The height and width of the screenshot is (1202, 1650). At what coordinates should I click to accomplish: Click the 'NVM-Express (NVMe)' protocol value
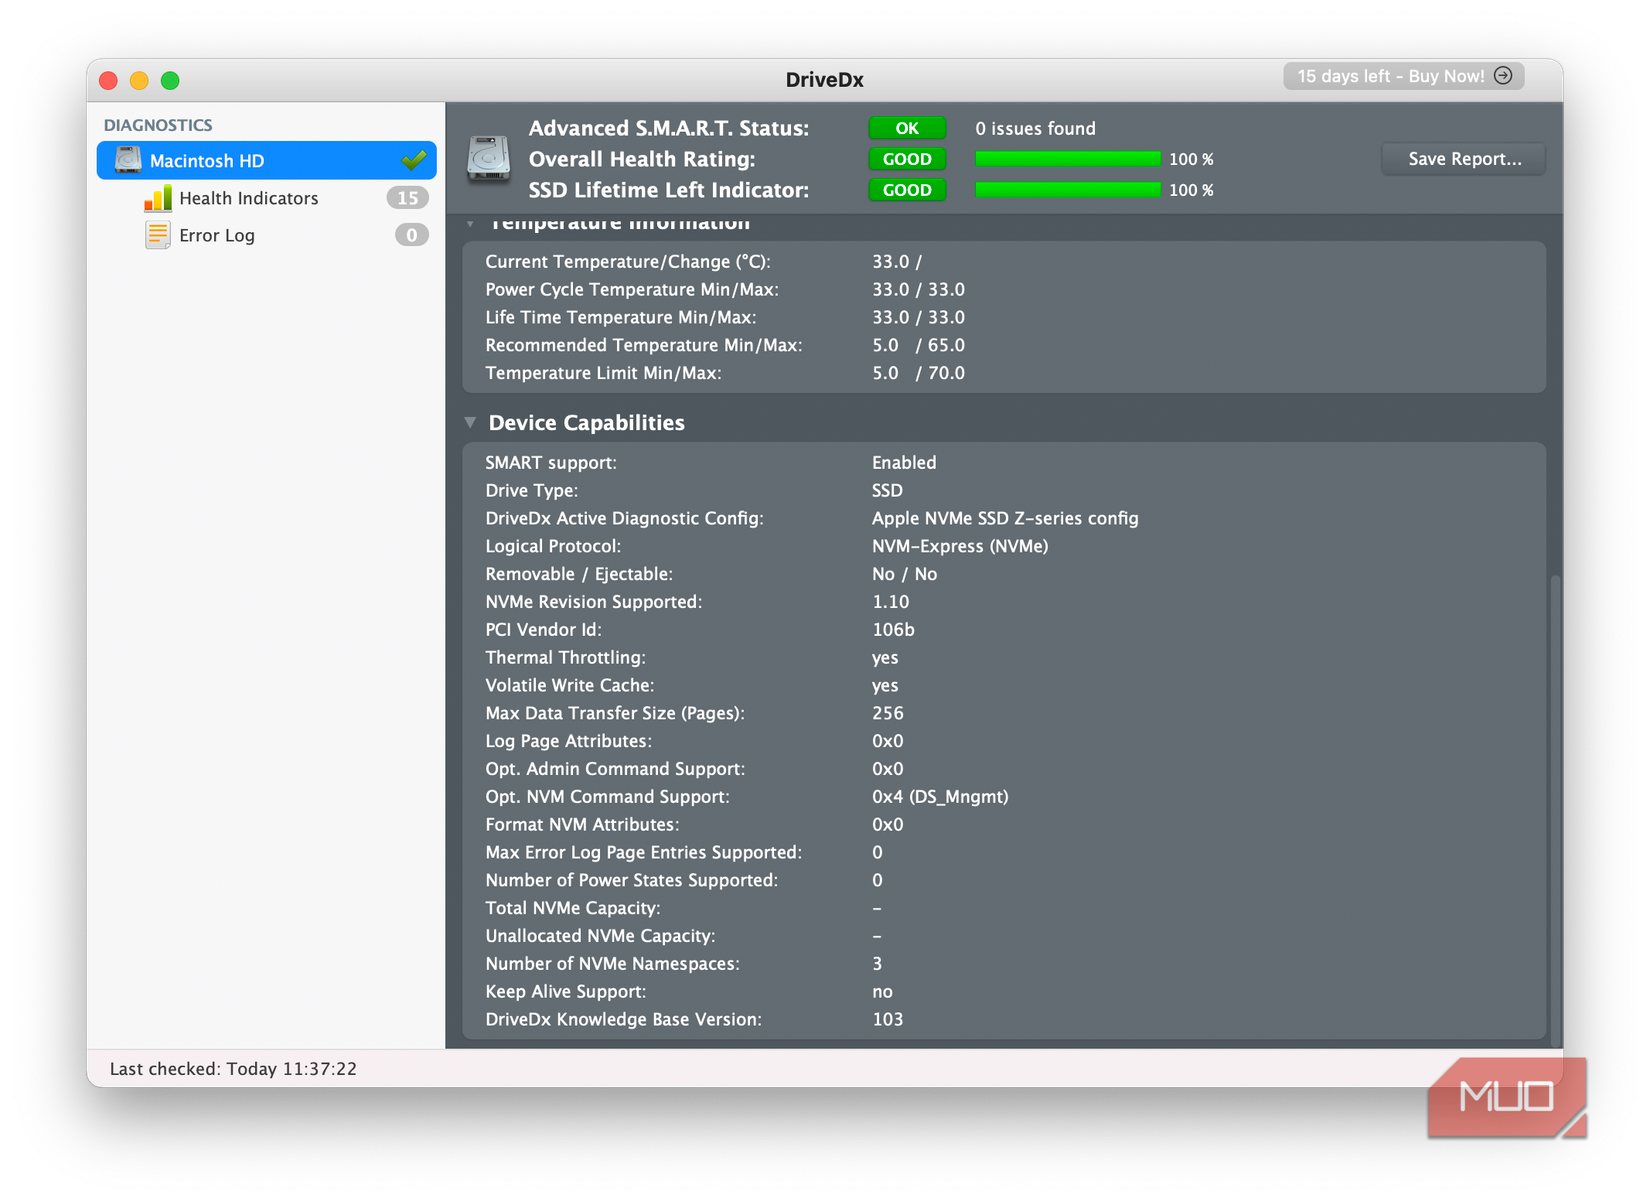[960, 546]
